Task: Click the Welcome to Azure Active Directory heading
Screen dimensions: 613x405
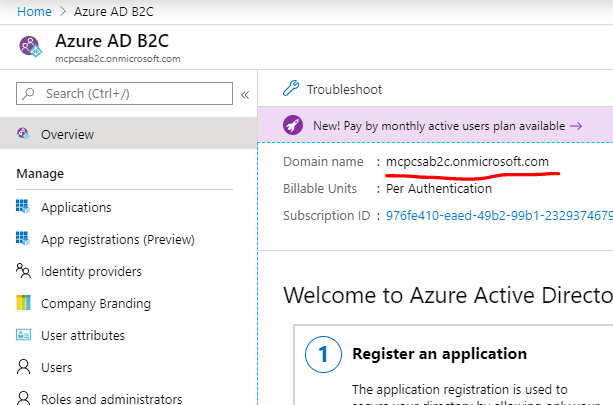Action: click(x=448, y=295)
